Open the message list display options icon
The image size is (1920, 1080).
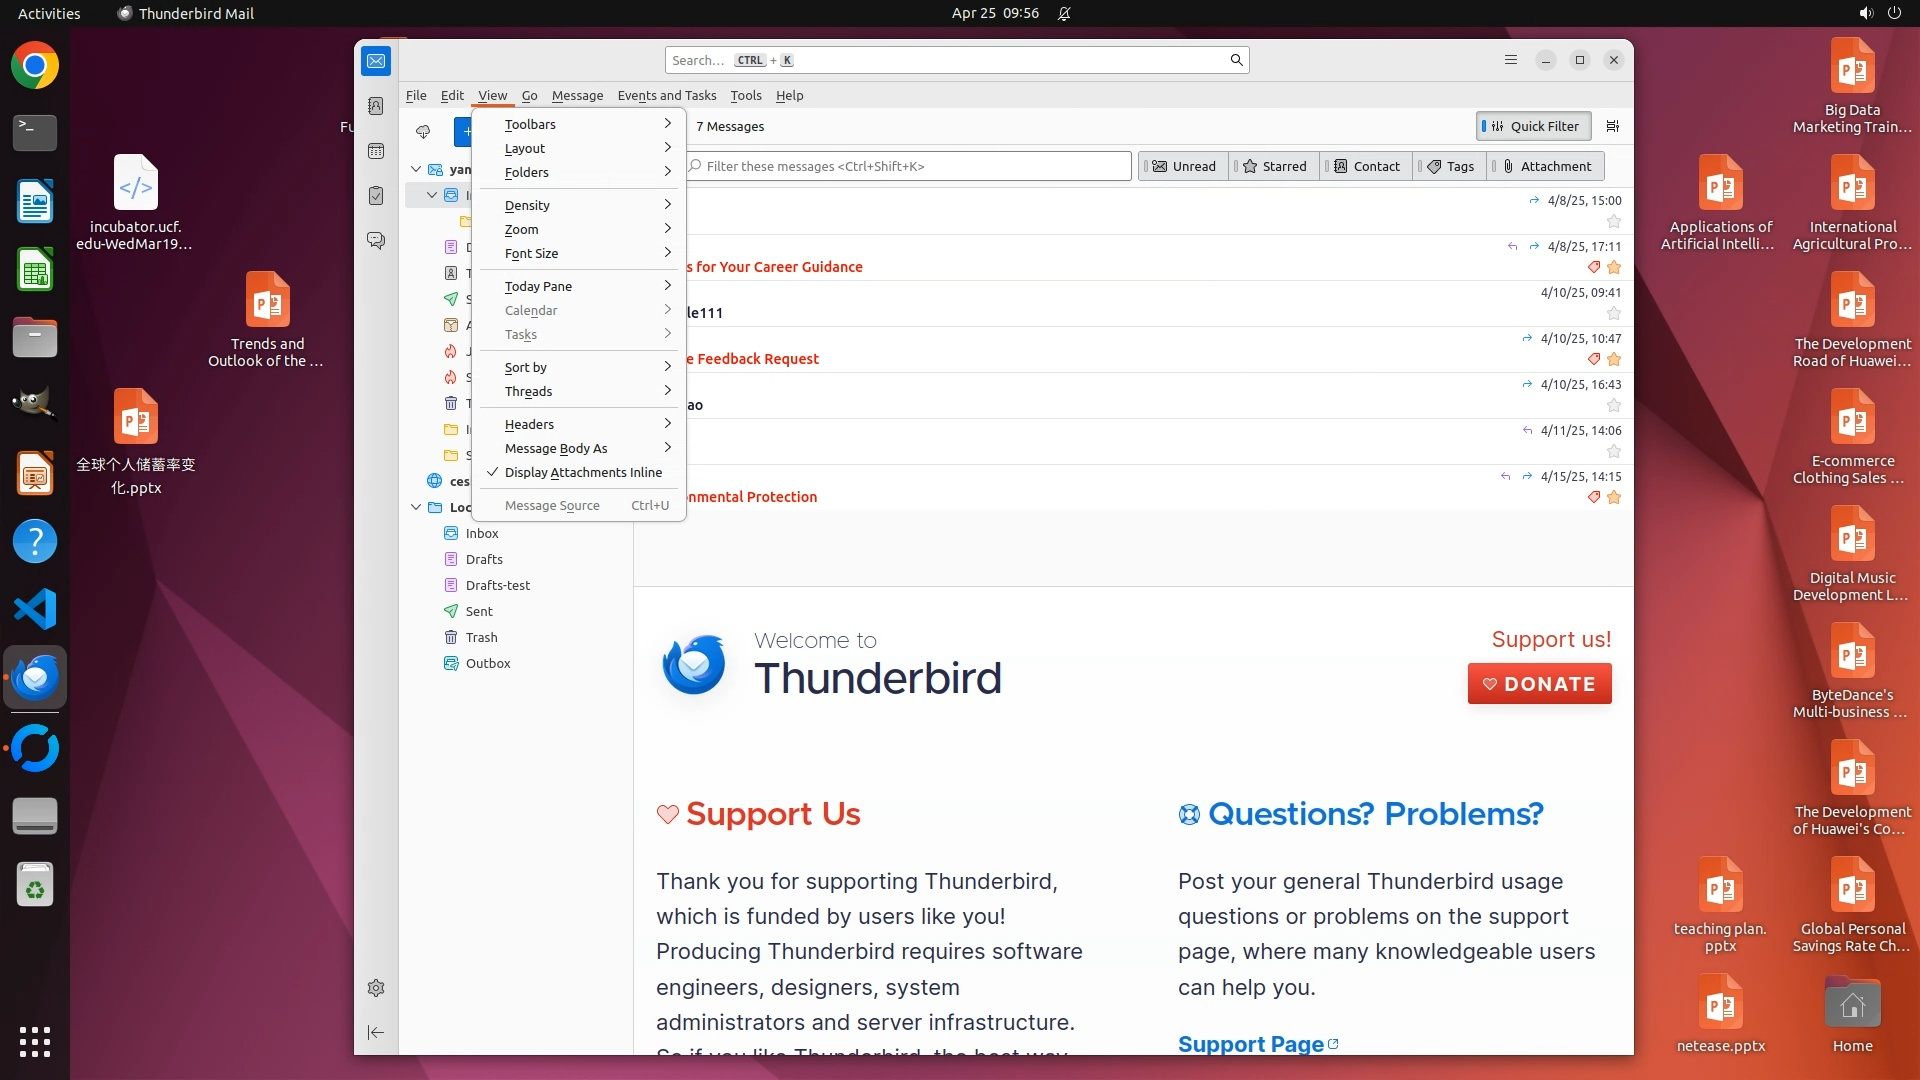coord(1612,126)
